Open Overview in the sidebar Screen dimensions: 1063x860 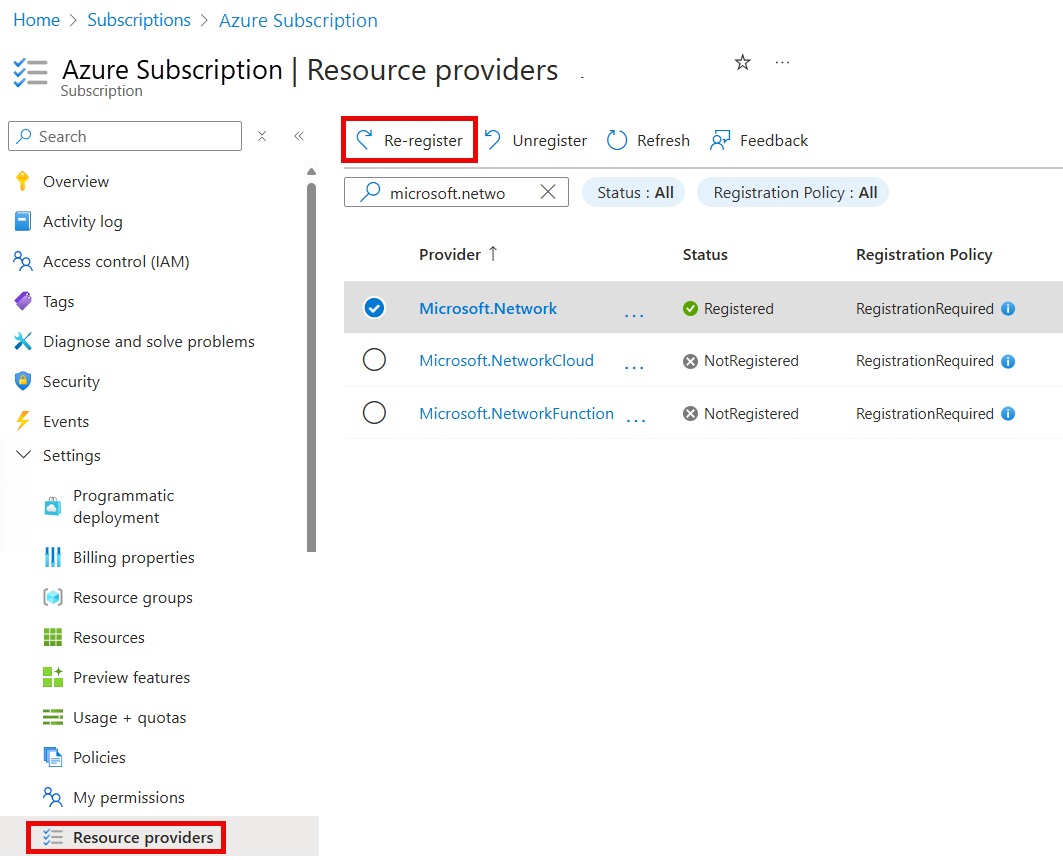pos(76,182)
